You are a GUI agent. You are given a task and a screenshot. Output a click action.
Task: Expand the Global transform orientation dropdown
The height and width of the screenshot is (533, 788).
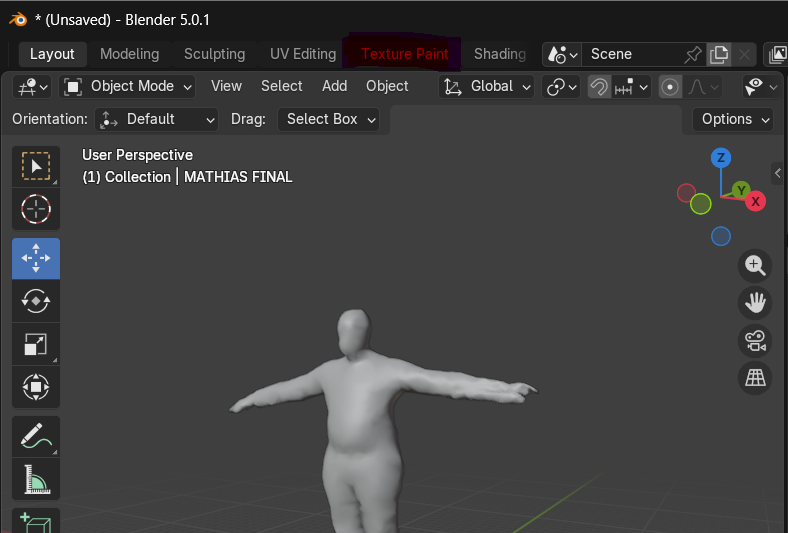(487, 87)
